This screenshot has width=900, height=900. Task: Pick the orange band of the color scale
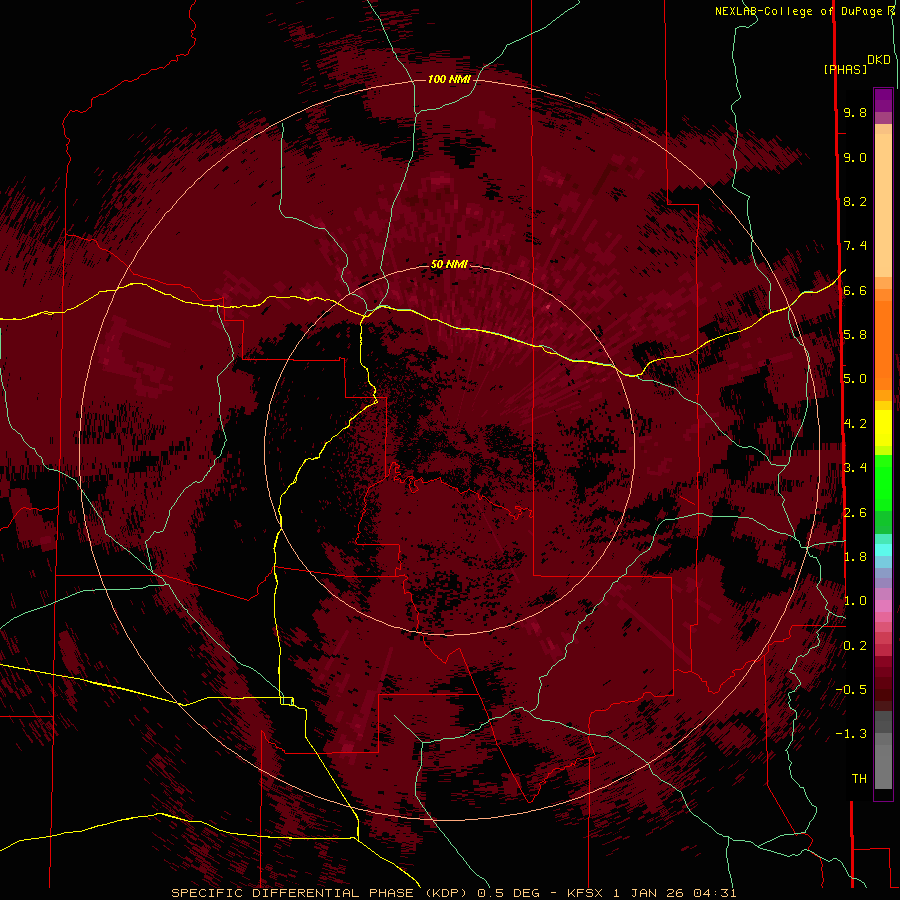[883, 344]
